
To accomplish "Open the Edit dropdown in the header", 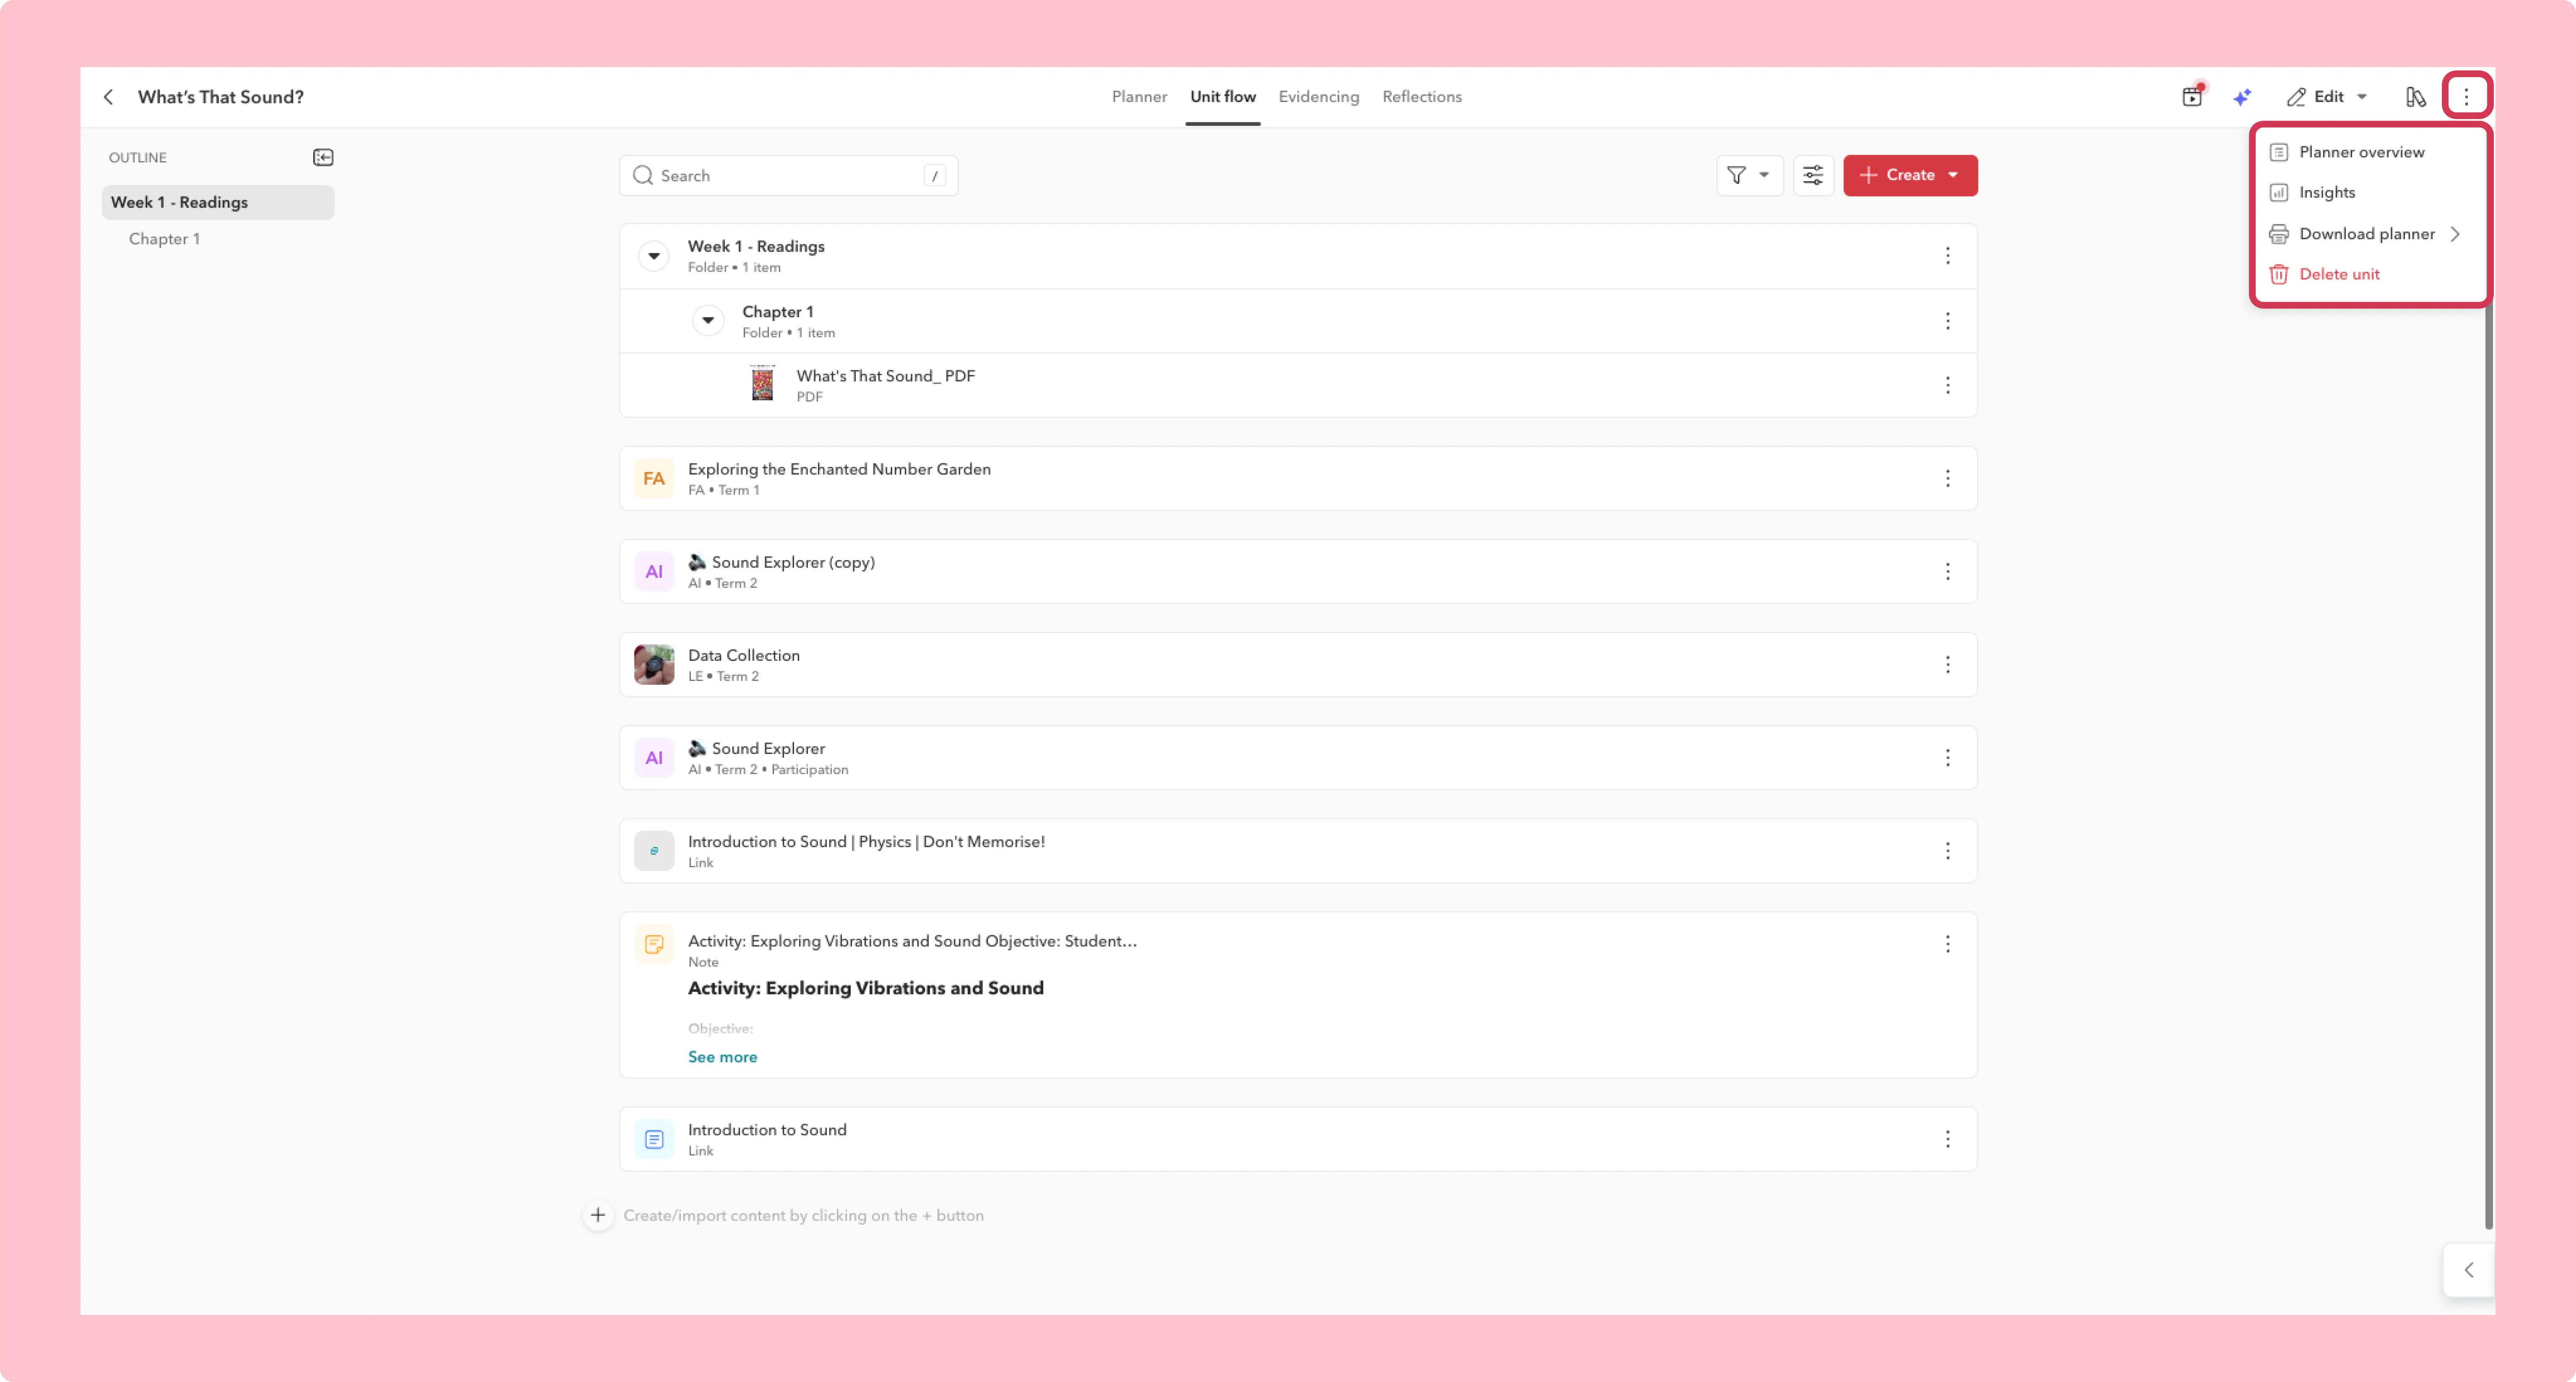I will 2328,97.
